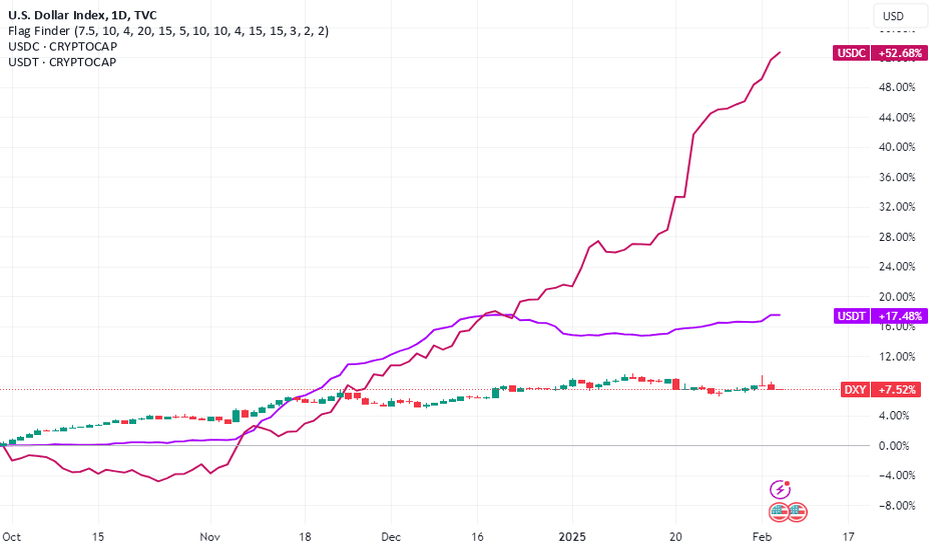This screenshot has width=932, height=550.
Task: Select U.S. Dollar Index legend title
Action: tap(83, 15)
